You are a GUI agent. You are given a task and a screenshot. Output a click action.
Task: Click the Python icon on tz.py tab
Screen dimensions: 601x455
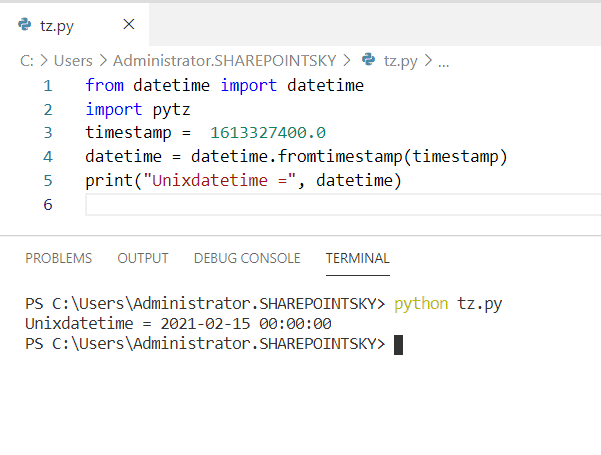[25, 25]
